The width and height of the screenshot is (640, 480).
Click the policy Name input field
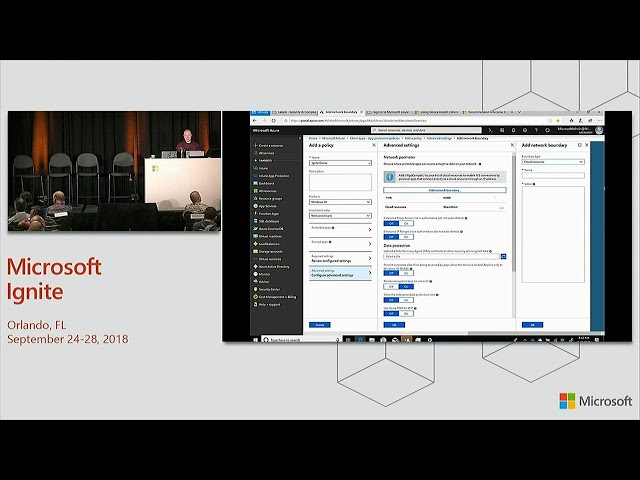(x=340, y=163)
